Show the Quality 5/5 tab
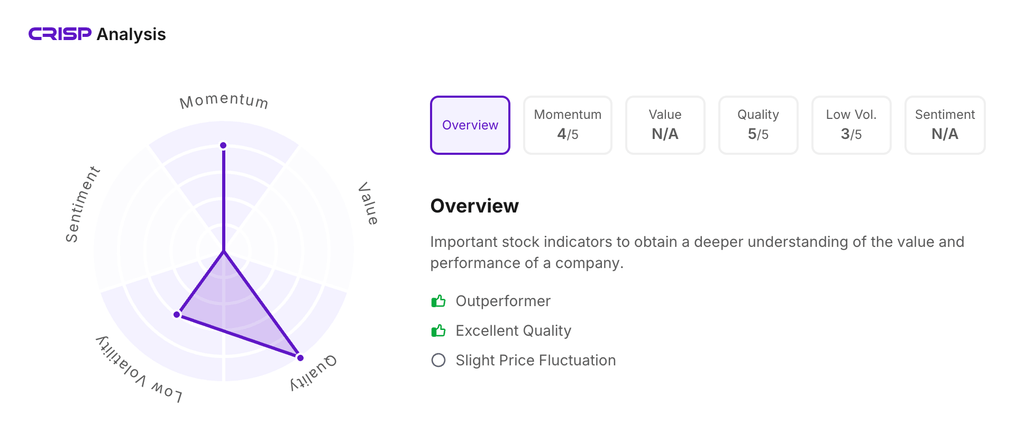 [x=758, y=125]
